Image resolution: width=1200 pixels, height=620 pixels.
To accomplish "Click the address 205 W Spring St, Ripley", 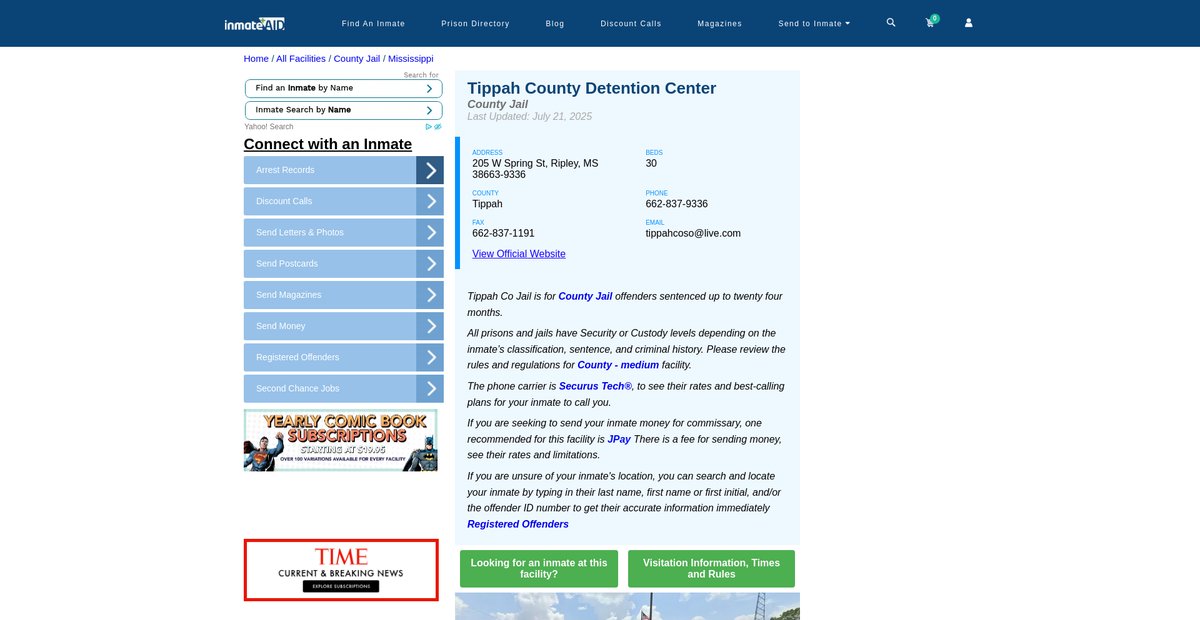I will (535, 169).
